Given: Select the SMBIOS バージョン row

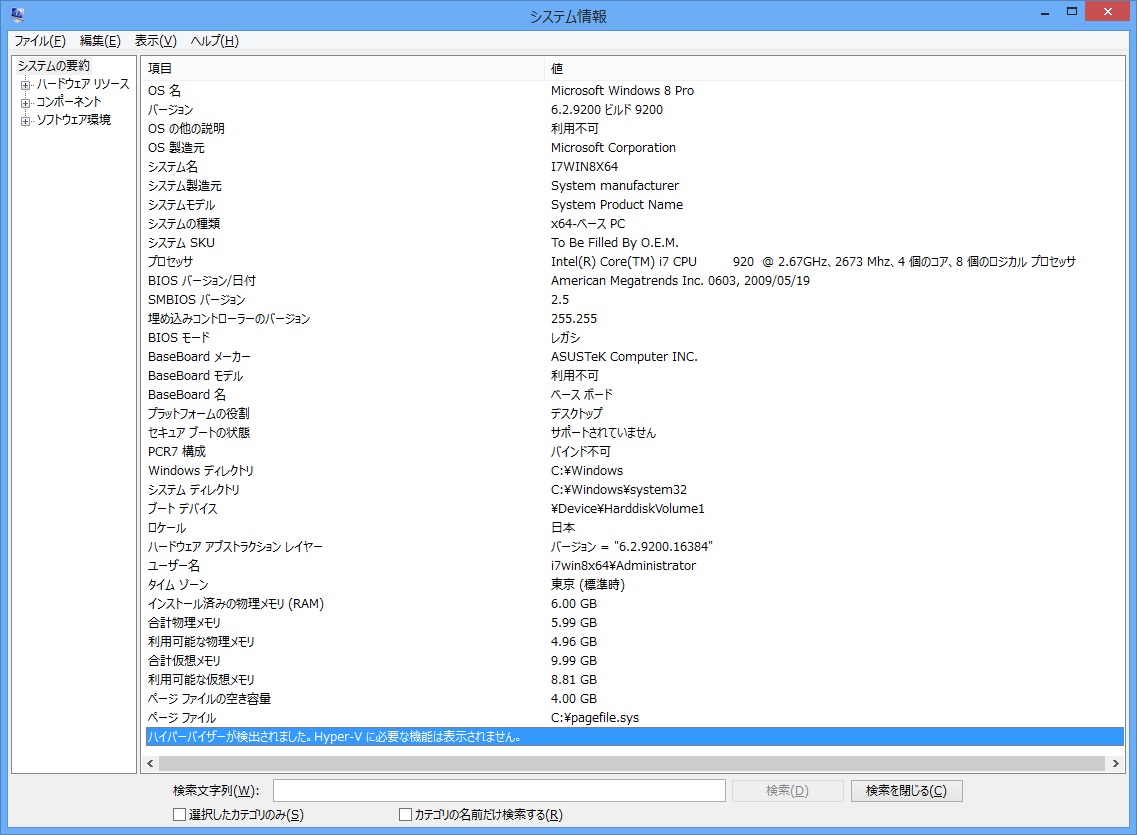Looking at the screenshot, I should tap(634, 299).
